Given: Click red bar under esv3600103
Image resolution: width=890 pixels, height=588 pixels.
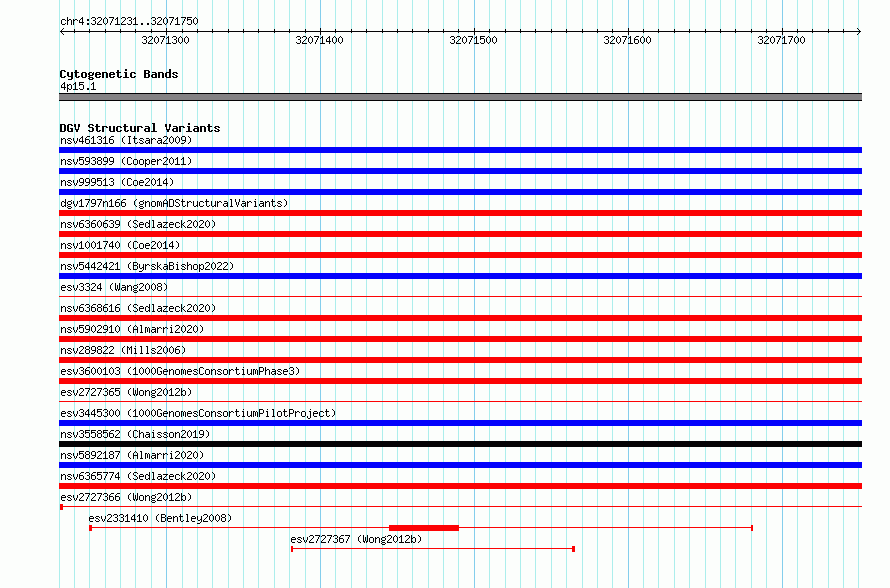Looking at the screenshot, I should pos(460,381).
